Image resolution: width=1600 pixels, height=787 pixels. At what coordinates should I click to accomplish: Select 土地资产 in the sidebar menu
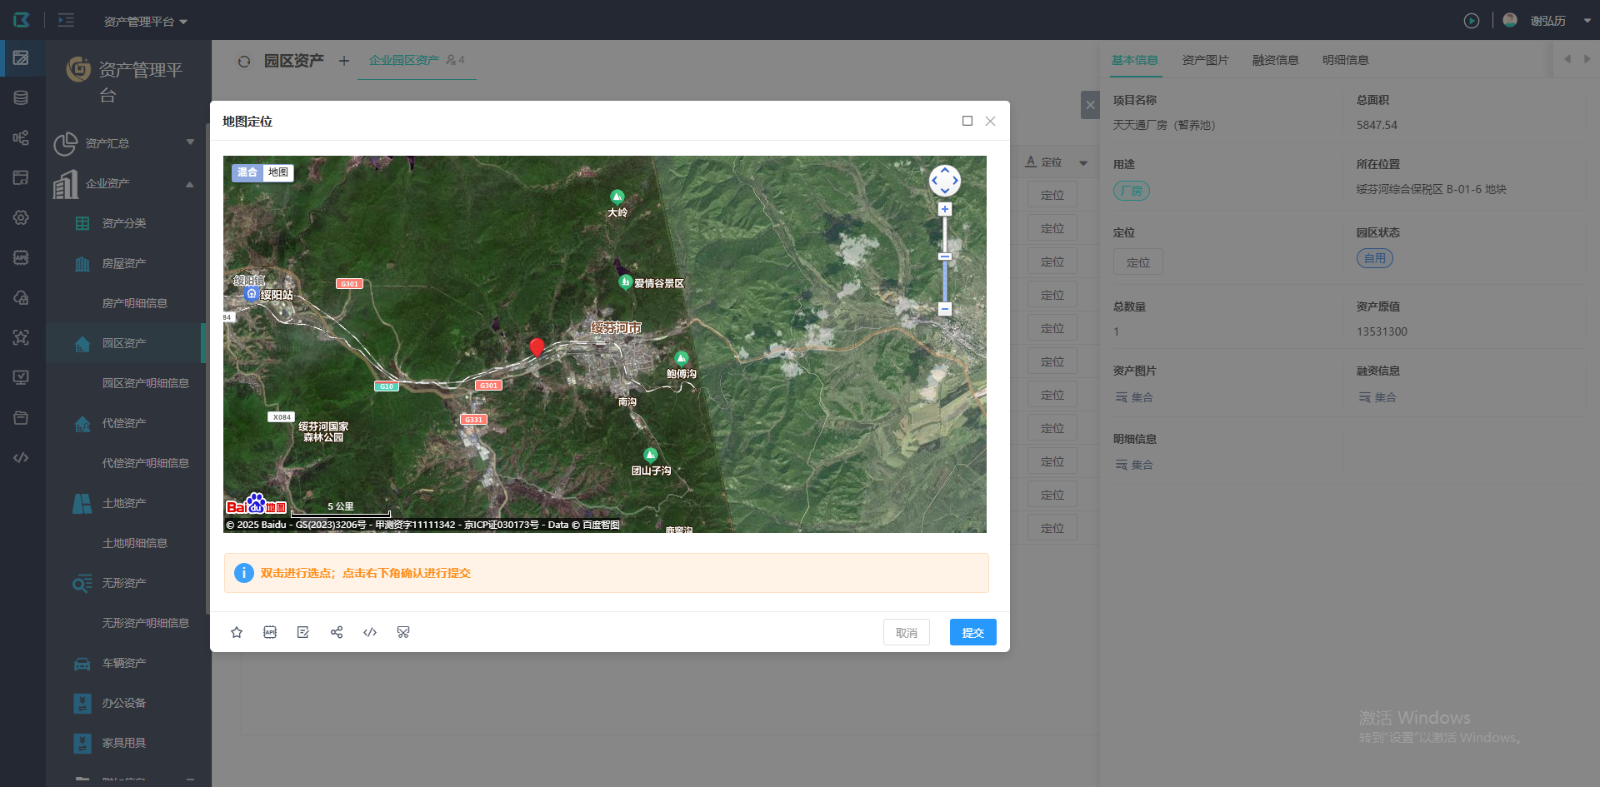124,503
